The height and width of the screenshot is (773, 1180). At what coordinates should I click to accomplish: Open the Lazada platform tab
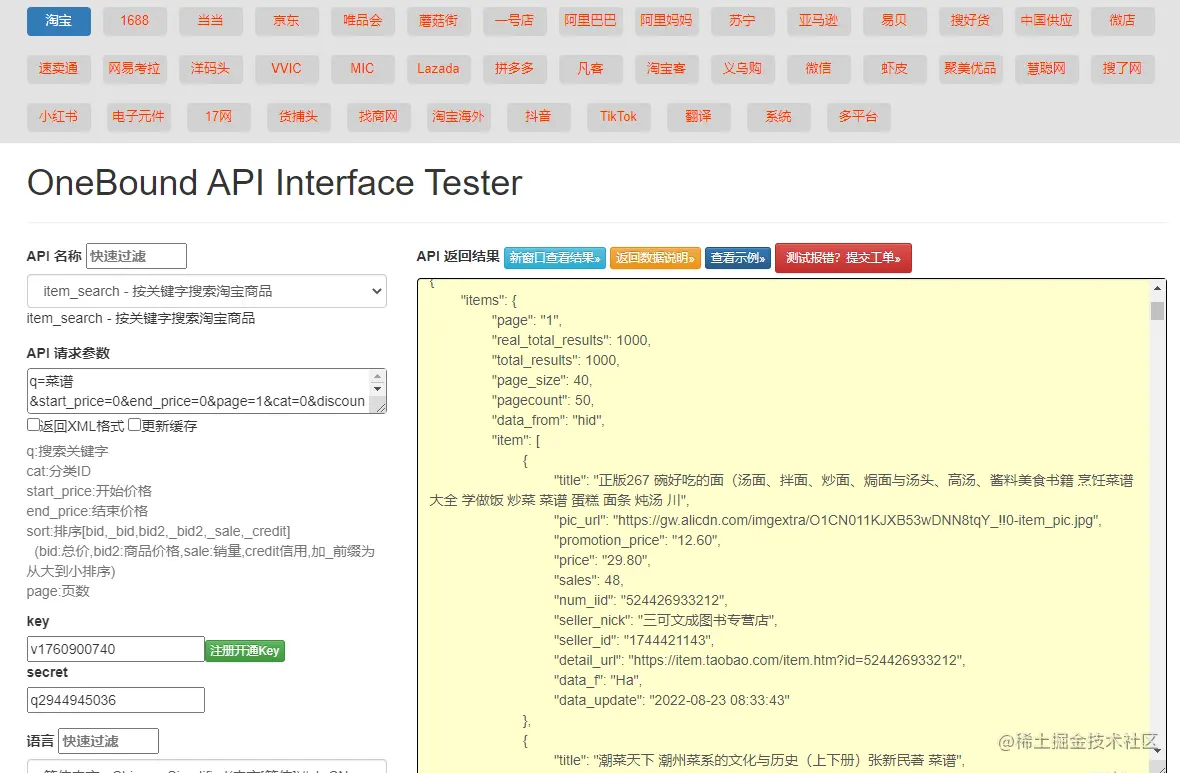point(439,68)
